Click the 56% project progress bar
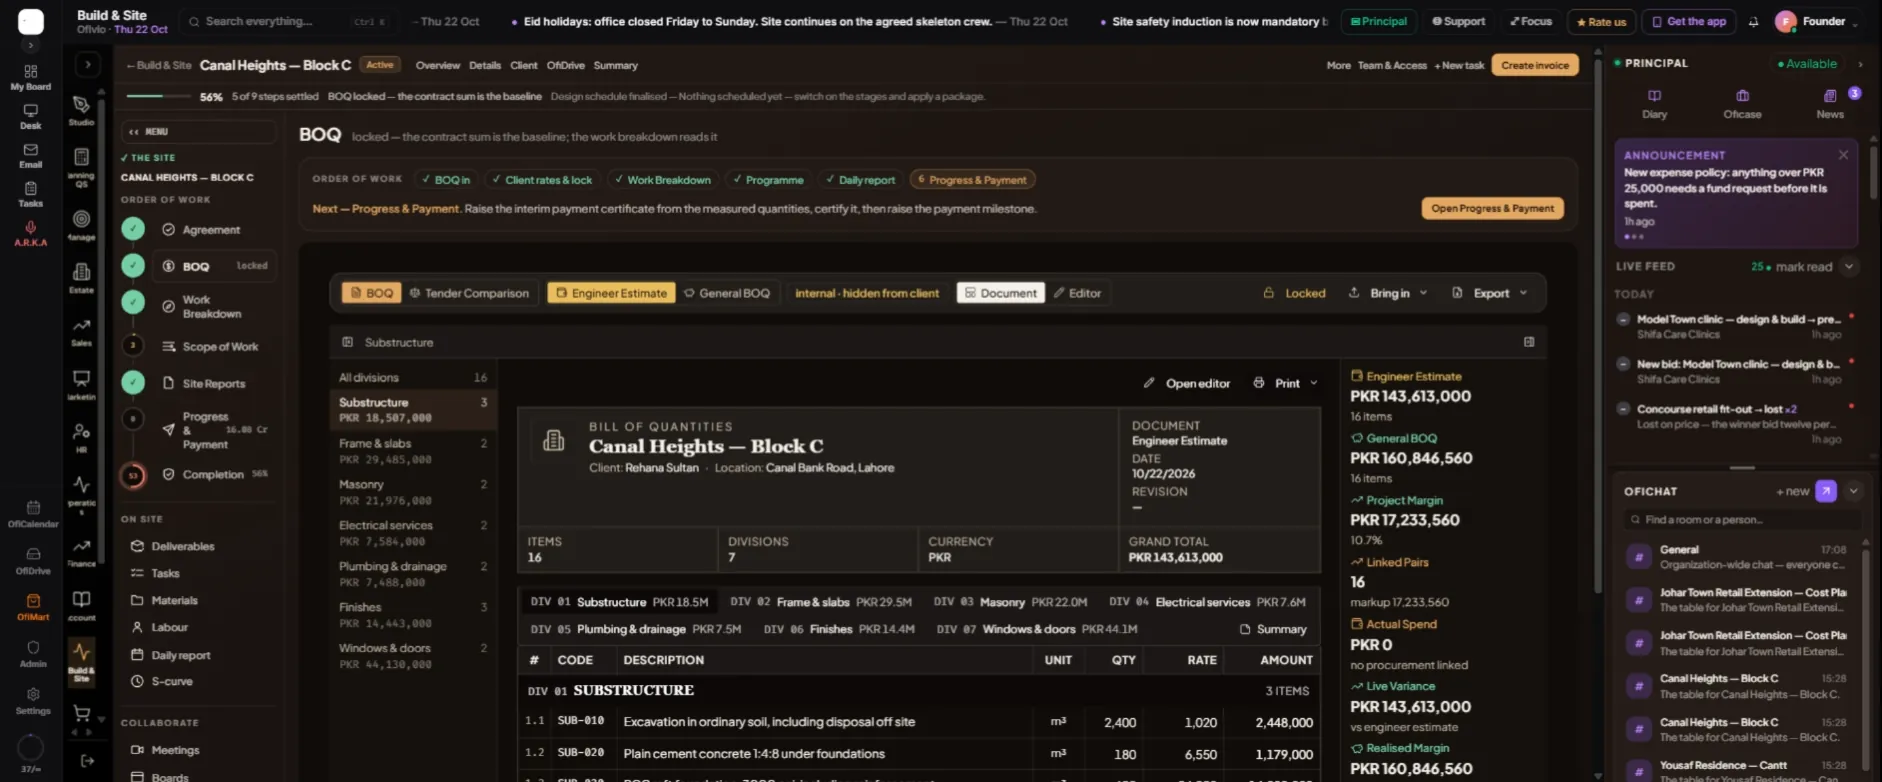 [158, 96]
